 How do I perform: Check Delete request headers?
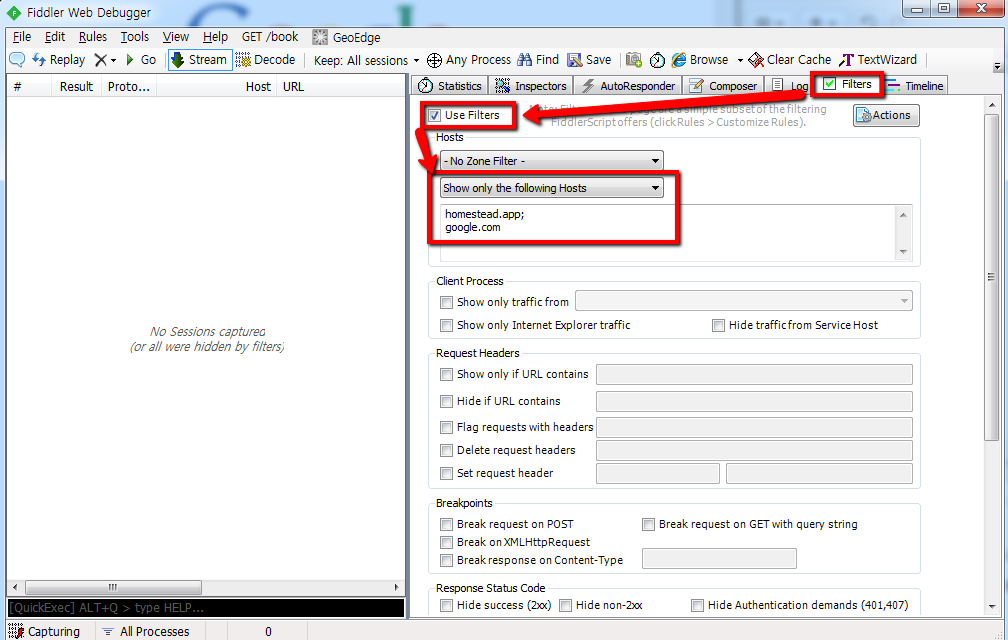(446, 450)
